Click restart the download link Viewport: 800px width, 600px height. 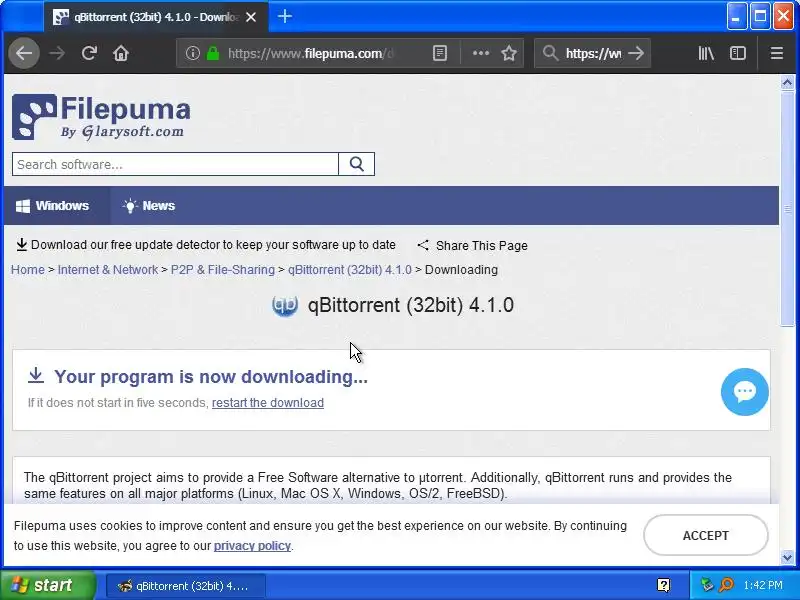coord(268,403)
